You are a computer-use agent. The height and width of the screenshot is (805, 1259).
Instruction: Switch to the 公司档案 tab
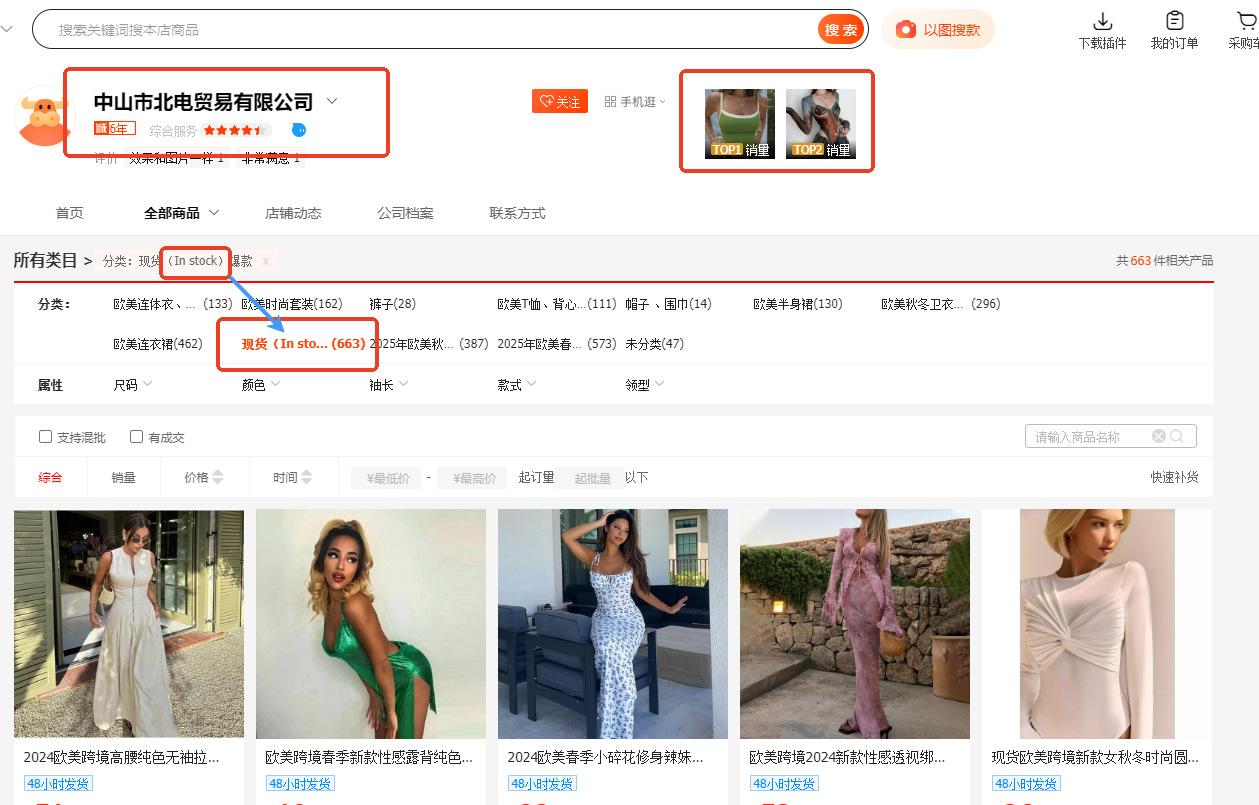click(405, 213)
